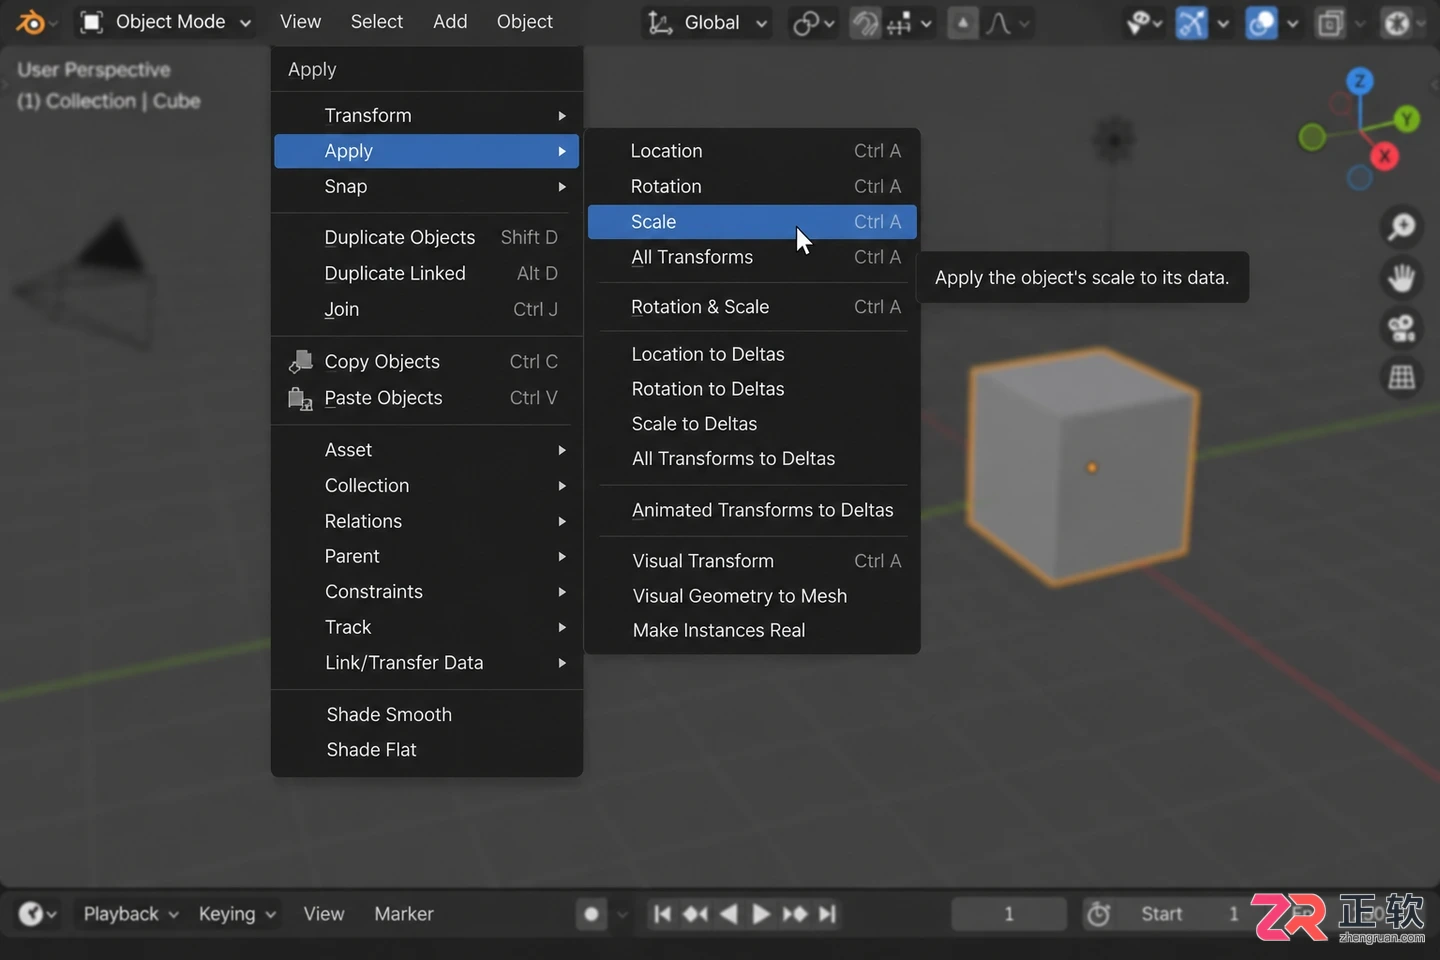This screenshot has width=1440, height=960.
Task: Toggle X-ray view
Action: (x=1330, y=22)
